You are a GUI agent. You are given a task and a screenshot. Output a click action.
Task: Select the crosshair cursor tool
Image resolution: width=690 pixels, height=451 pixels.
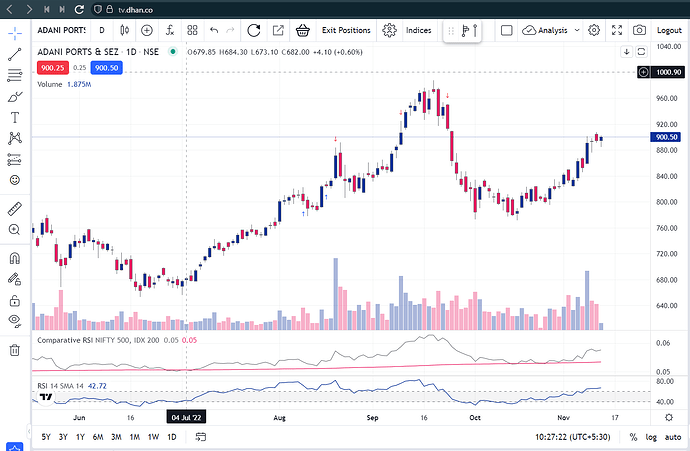[x=15, y=33]
